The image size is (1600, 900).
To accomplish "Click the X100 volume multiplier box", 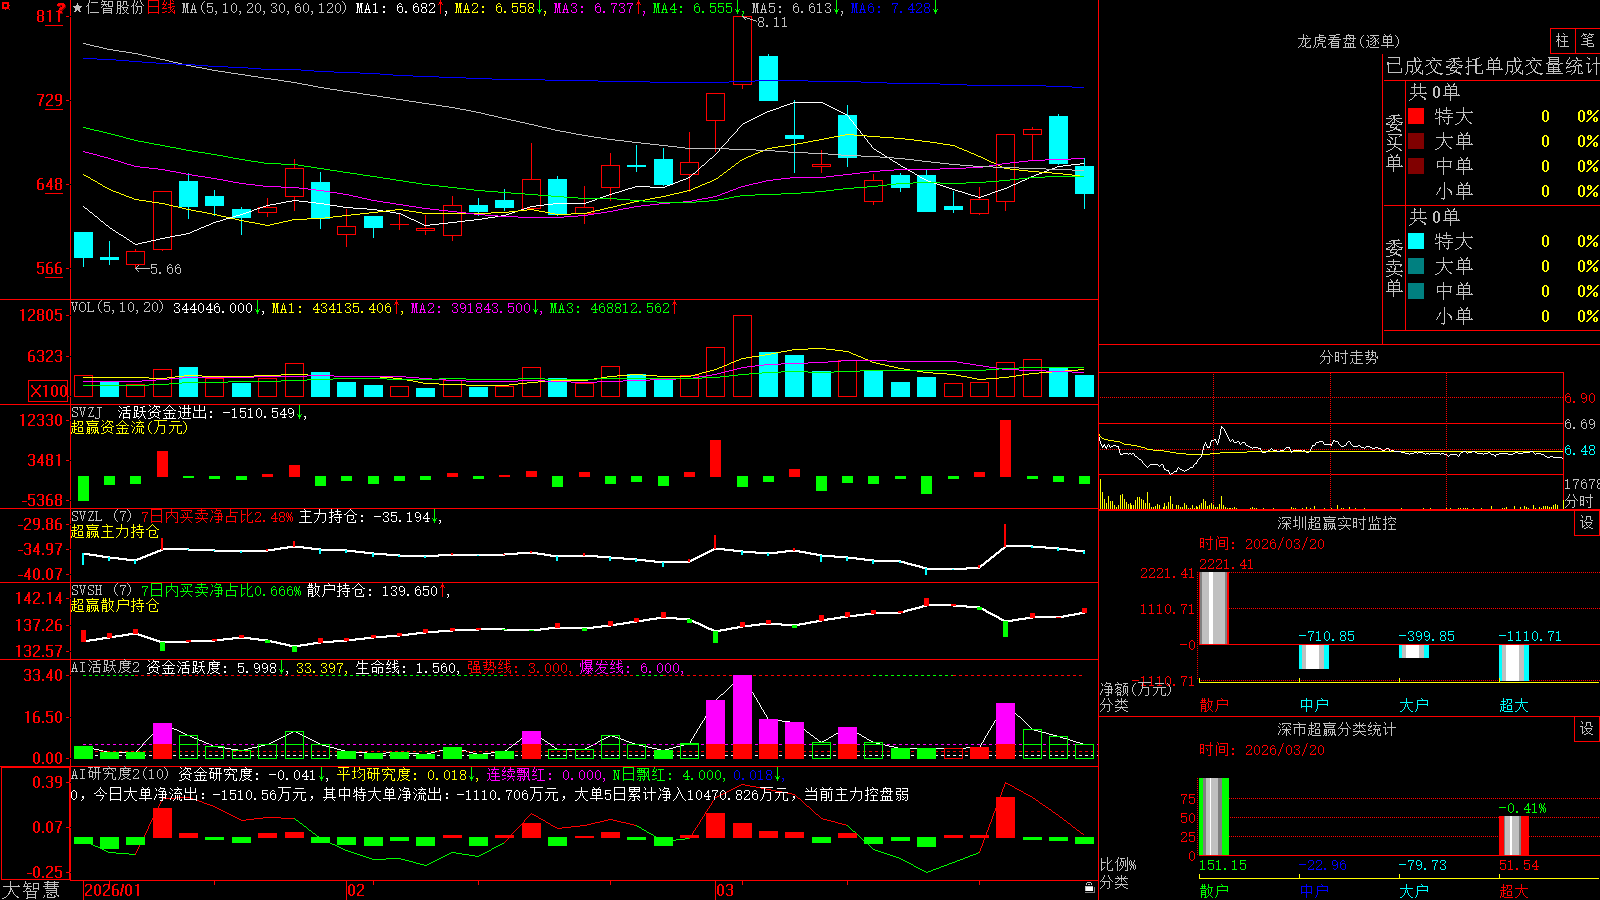I will coord(48,391).
